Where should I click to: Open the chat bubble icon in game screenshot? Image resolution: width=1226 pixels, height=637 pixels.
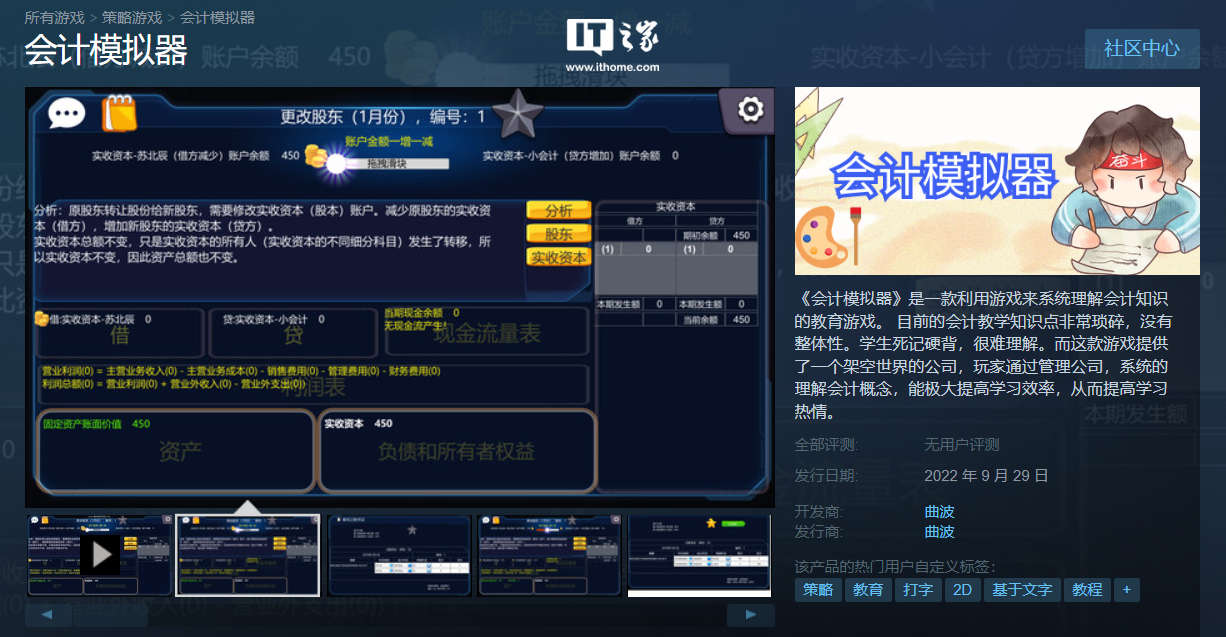67,113
